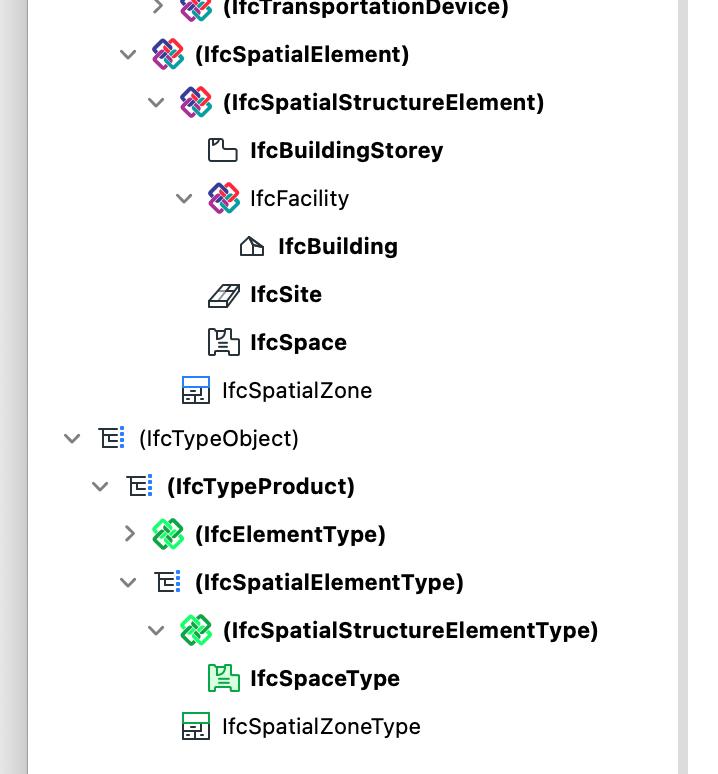Screen dimensions: 718x774
Task: Select the IfcTypeProduct tree label
Action: click(x=261, y=487)
